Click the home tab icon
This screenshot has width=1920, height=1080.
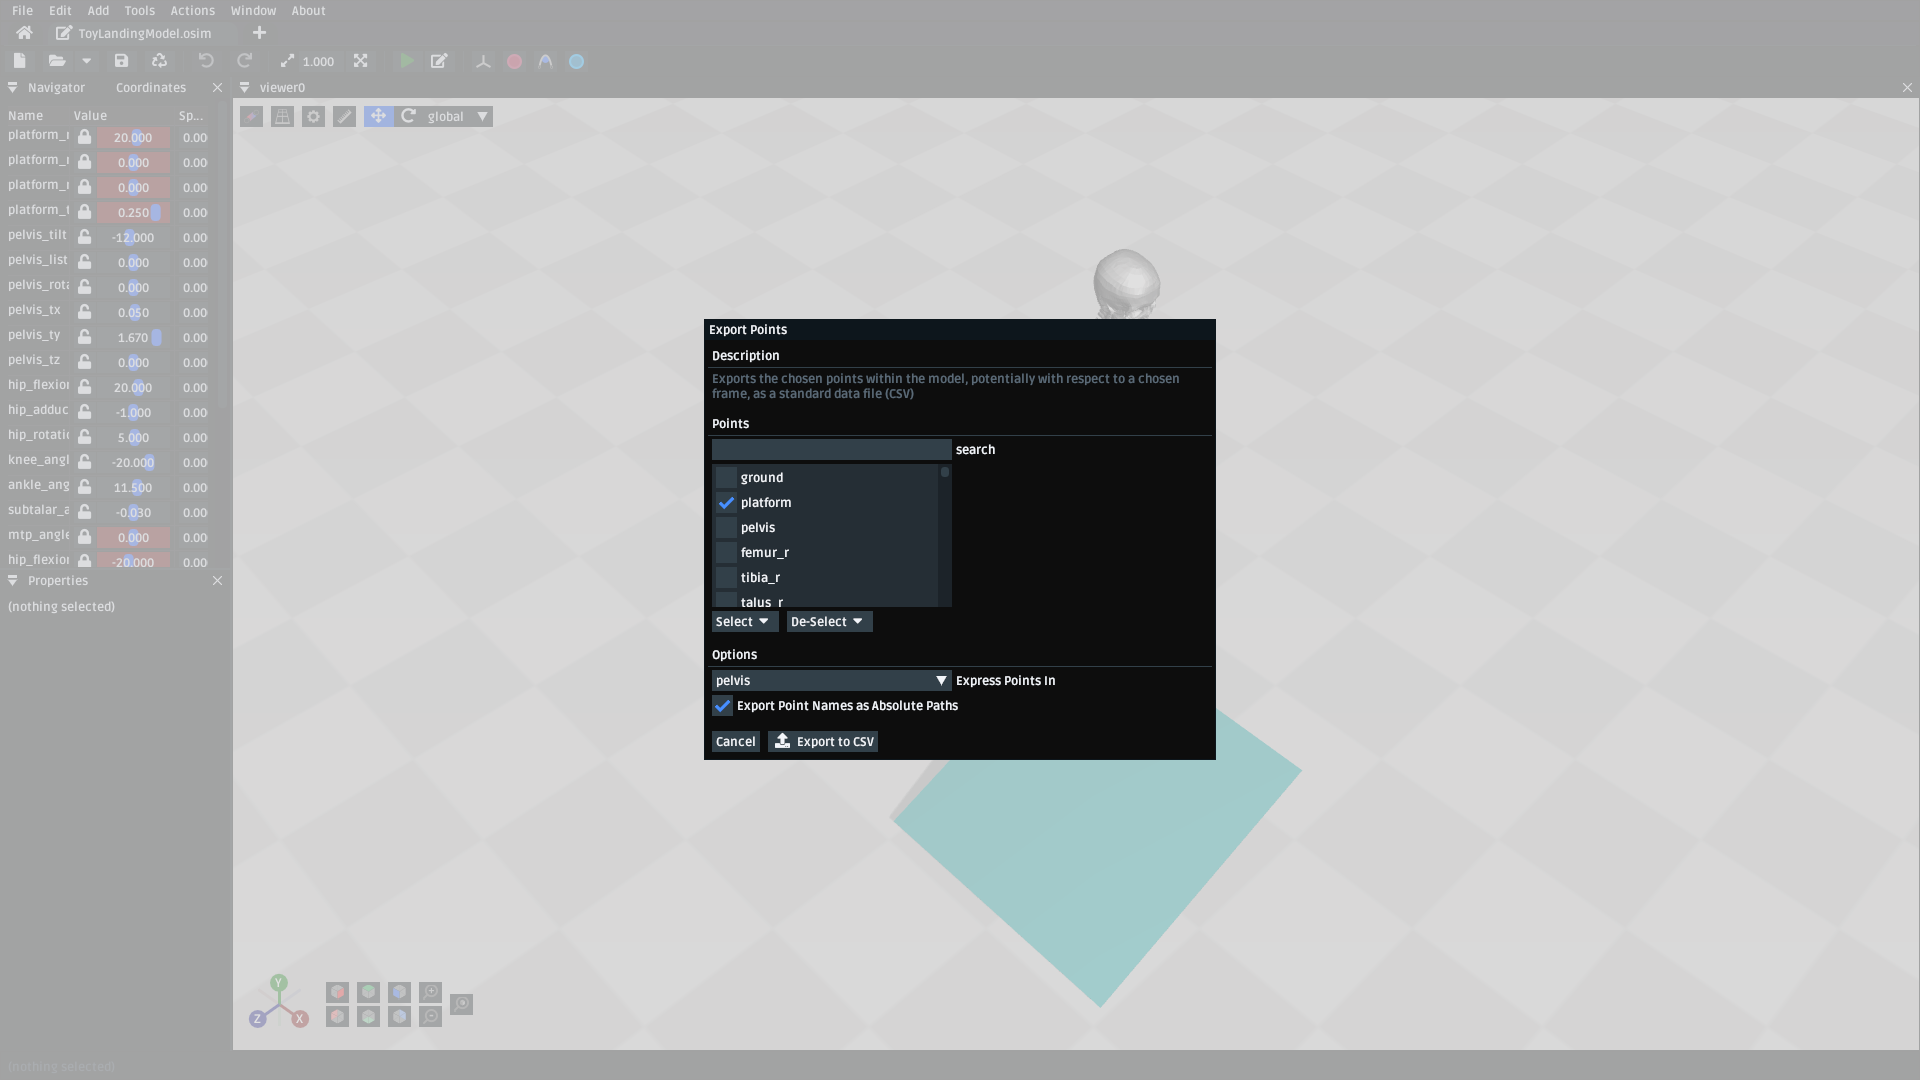24,33
